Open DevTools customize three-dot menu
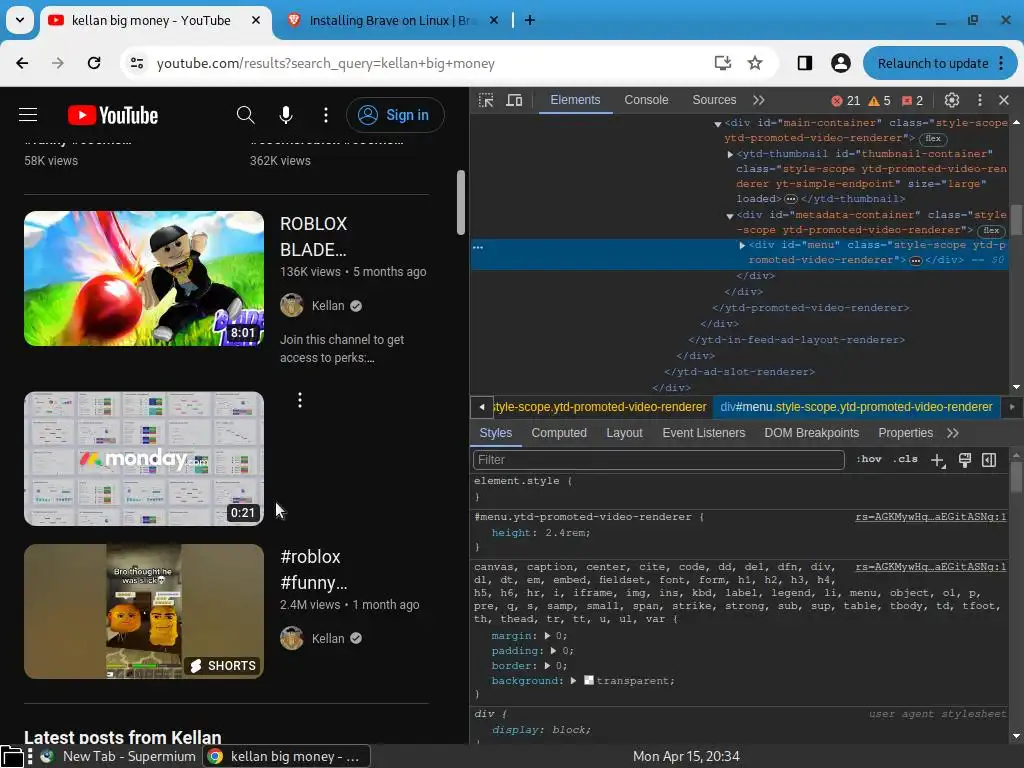The width and height of the screenshot is (1024, 768). 979,100
